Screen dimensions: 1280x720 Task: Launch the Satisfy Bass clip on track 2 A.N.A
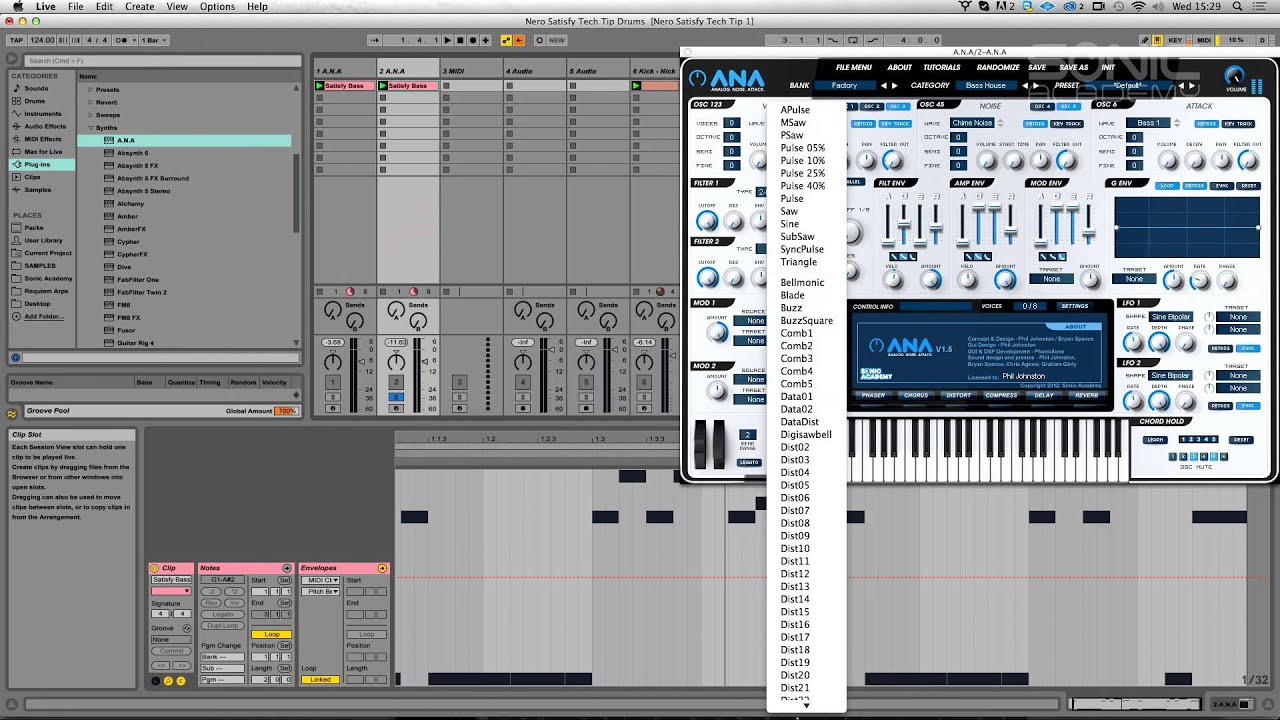pos(384,86)
